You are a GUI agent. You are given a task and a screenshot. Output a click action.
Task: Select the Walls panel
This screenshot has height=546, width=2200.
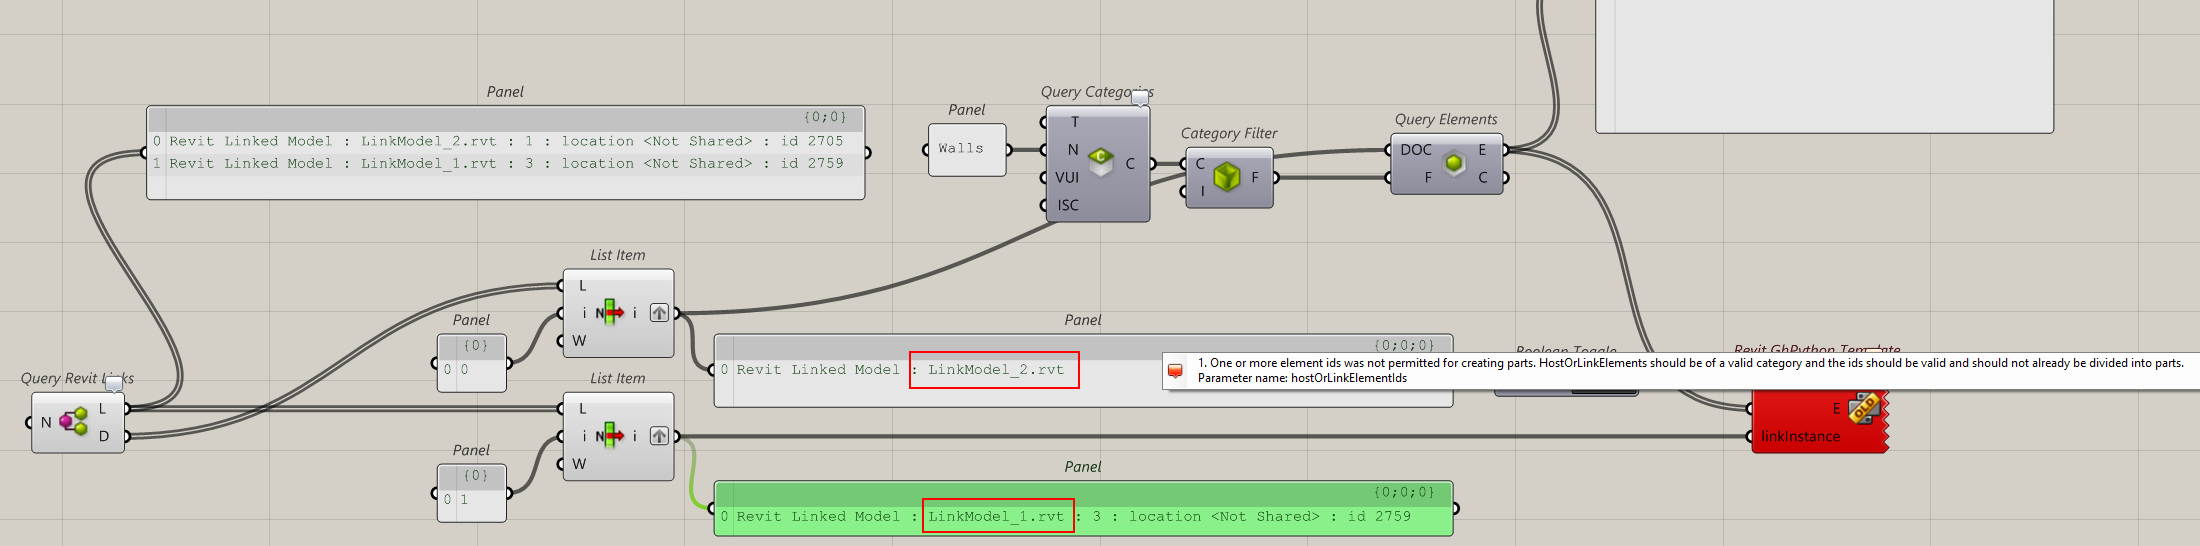pos(967,149)
